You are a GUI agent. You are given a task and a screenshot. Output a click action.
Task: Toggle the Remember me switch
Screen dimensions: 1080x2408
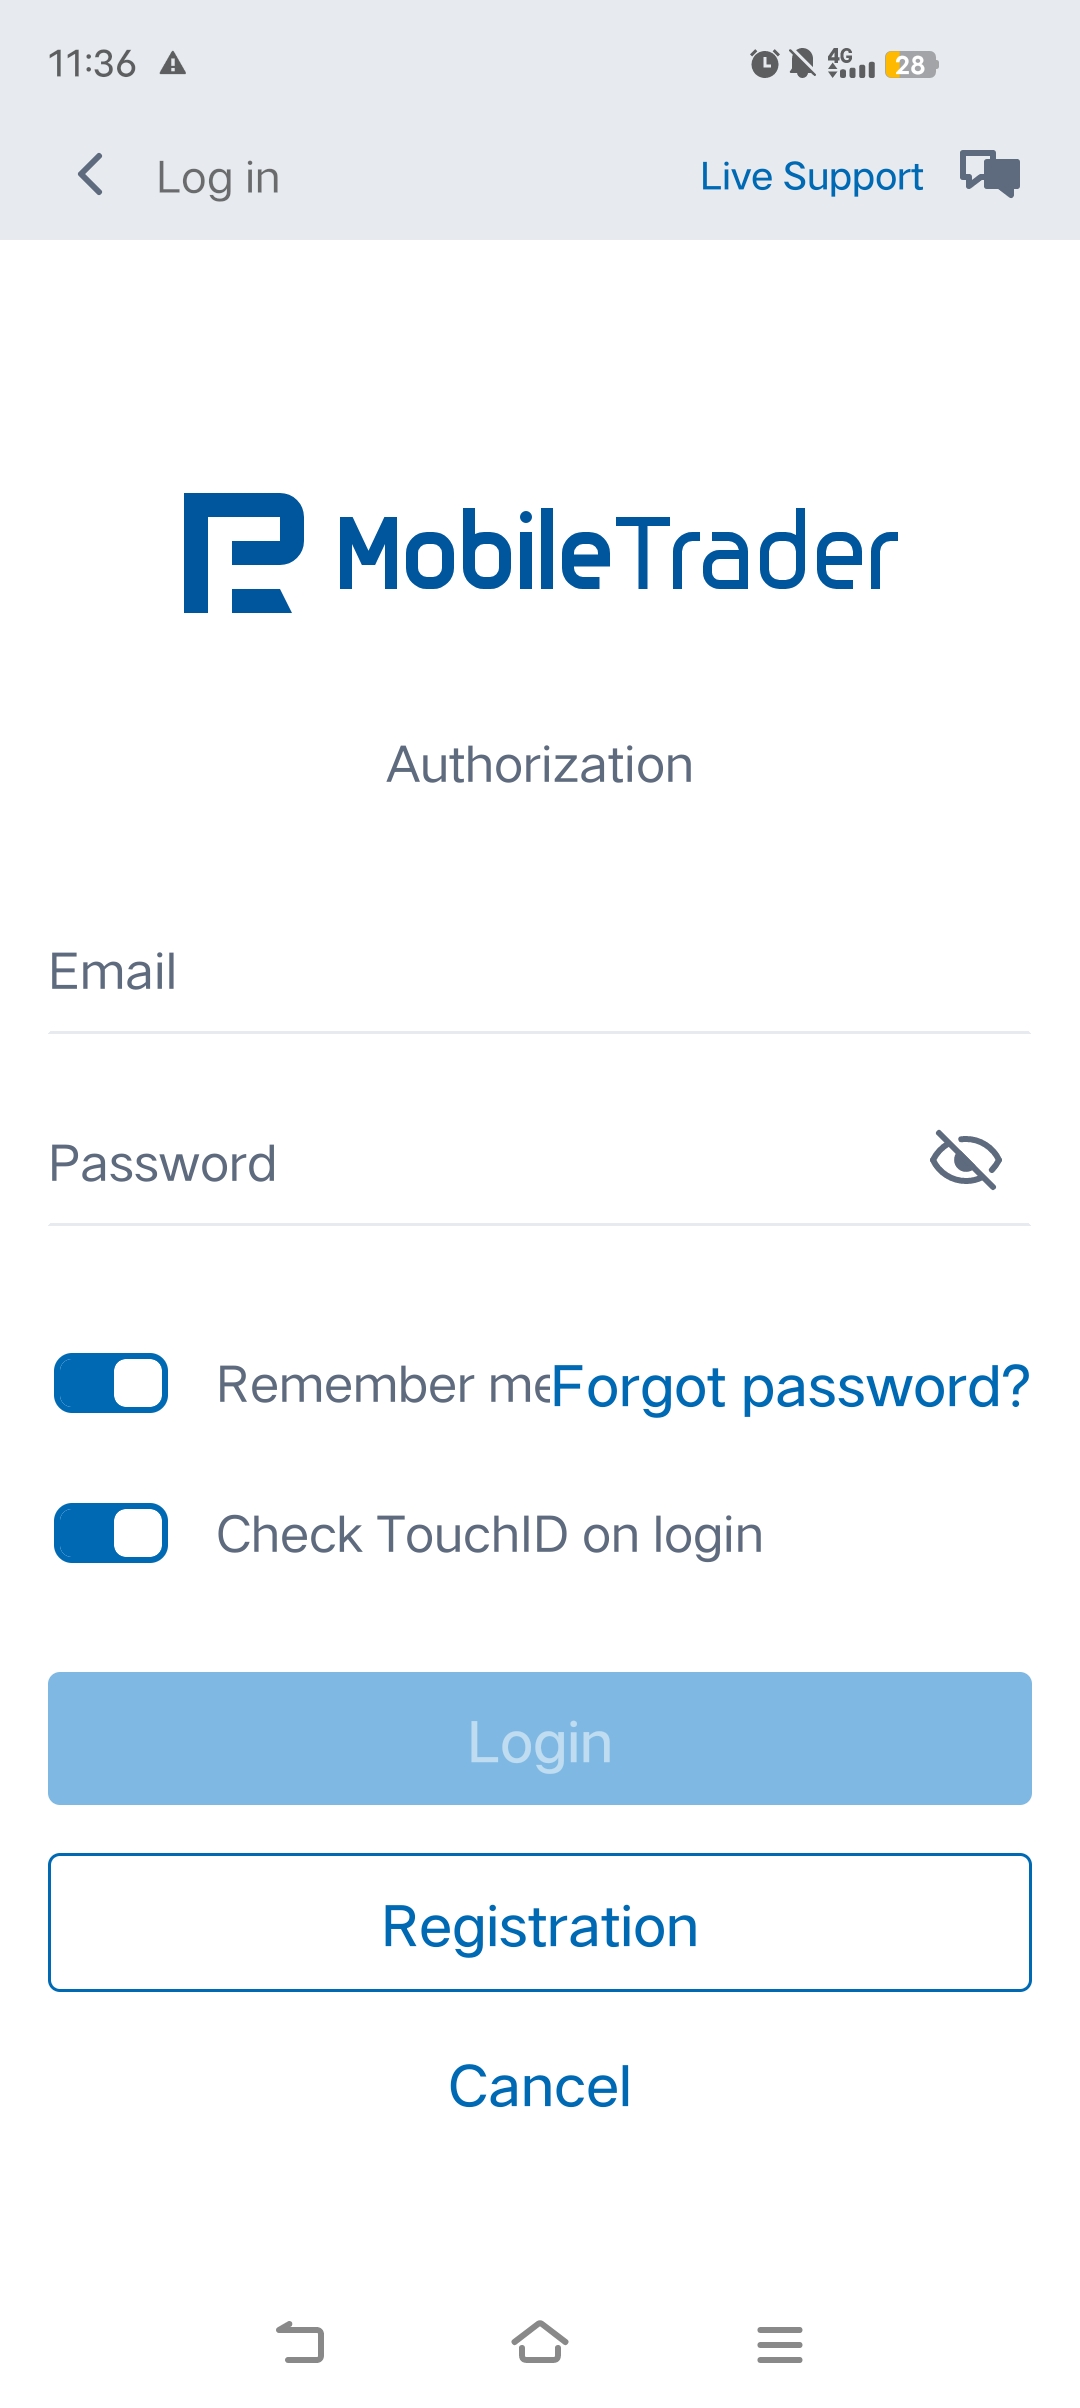111,1383
